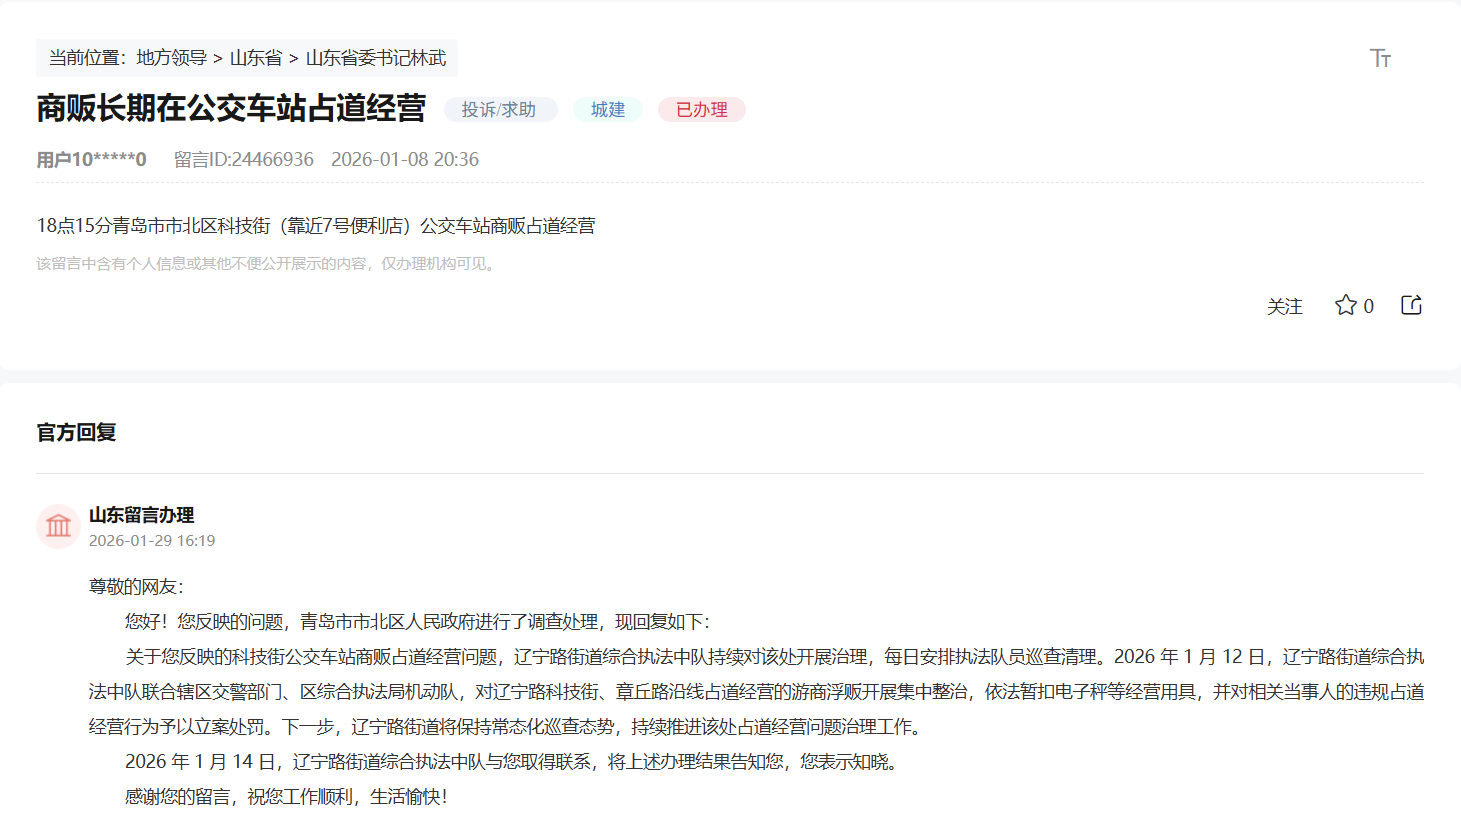Favorite this message using the star icon
Screen dimensions: 1461x829
tap(1344, 305)
